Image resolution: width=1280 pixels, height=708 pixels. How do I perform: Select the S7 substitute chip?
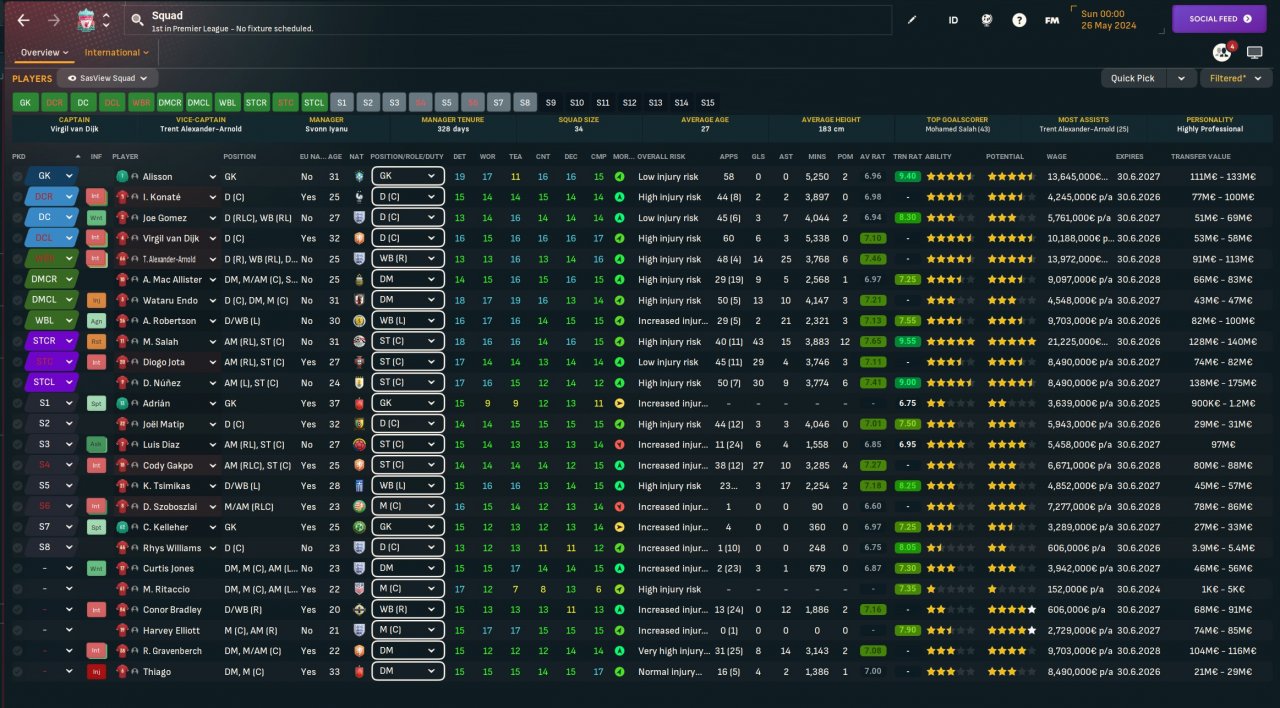click(x=499, y=102)
